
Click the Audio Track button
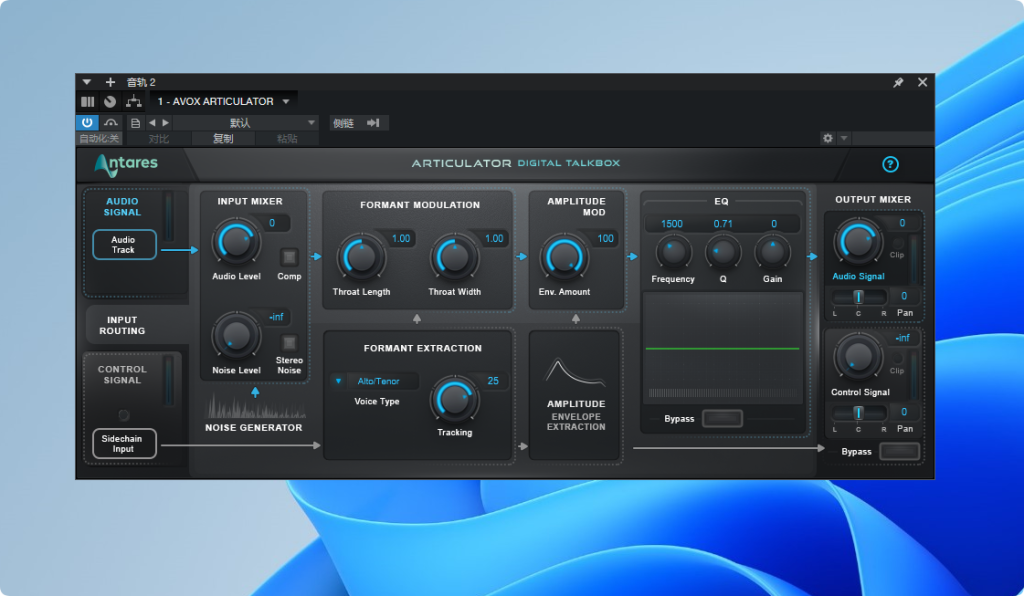pyautogui.click(x=124, y=245)
